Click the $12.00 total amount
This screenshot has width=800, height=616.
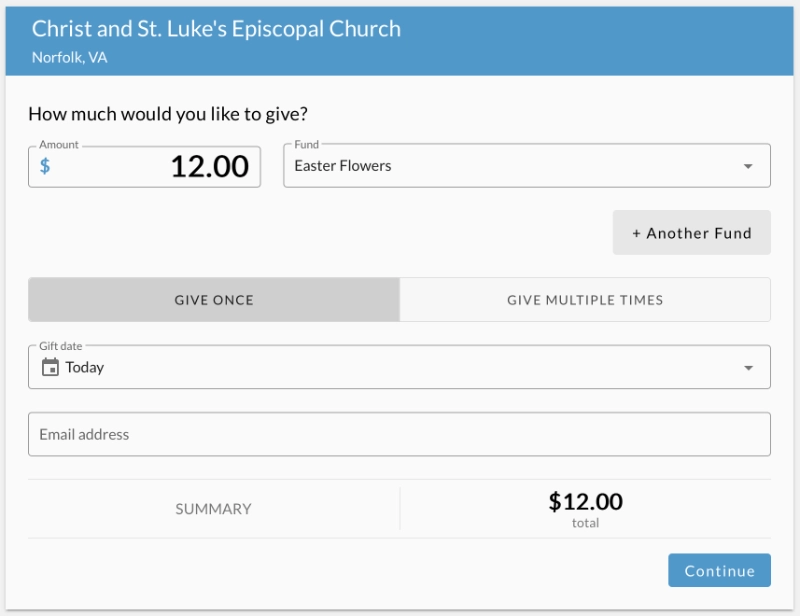point(585,501)
